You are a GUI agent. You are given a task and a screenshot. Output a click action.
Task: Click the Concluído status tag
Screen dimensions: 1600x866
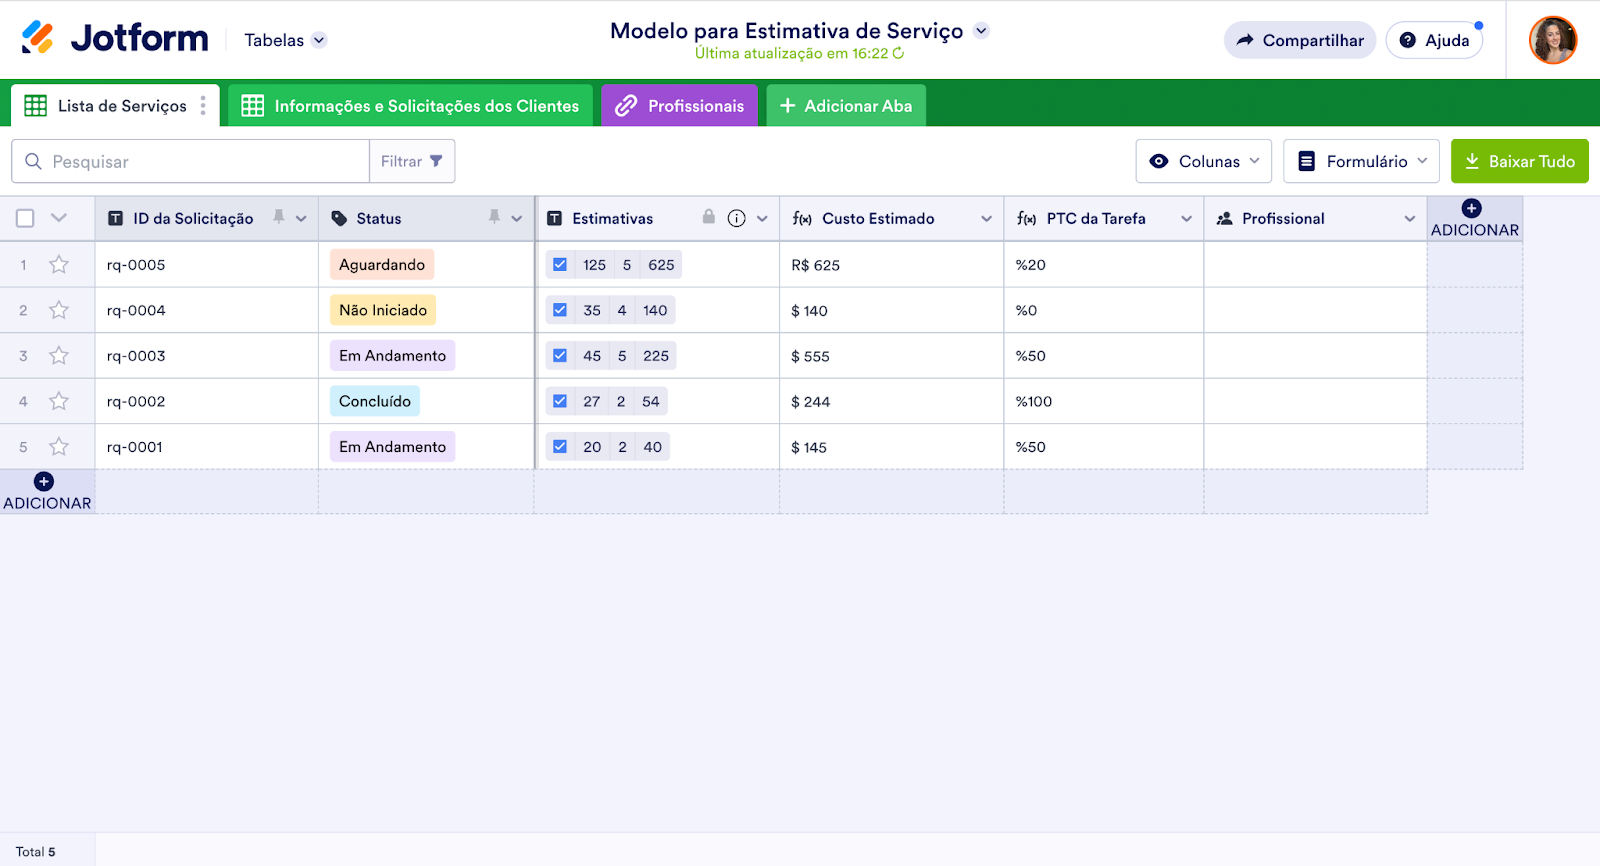(375, 401)
